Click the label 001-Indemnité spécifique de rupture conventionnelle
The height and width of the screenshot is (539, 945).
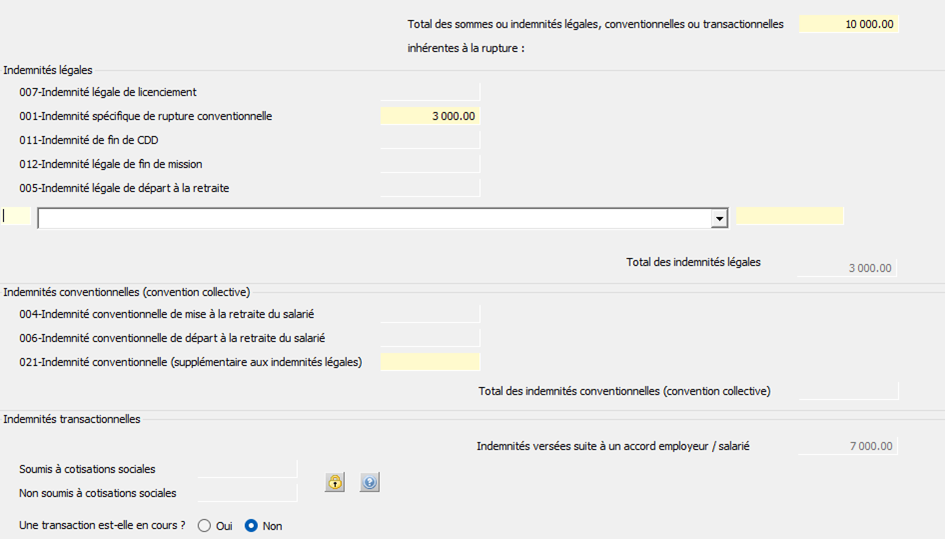point(145,116)
